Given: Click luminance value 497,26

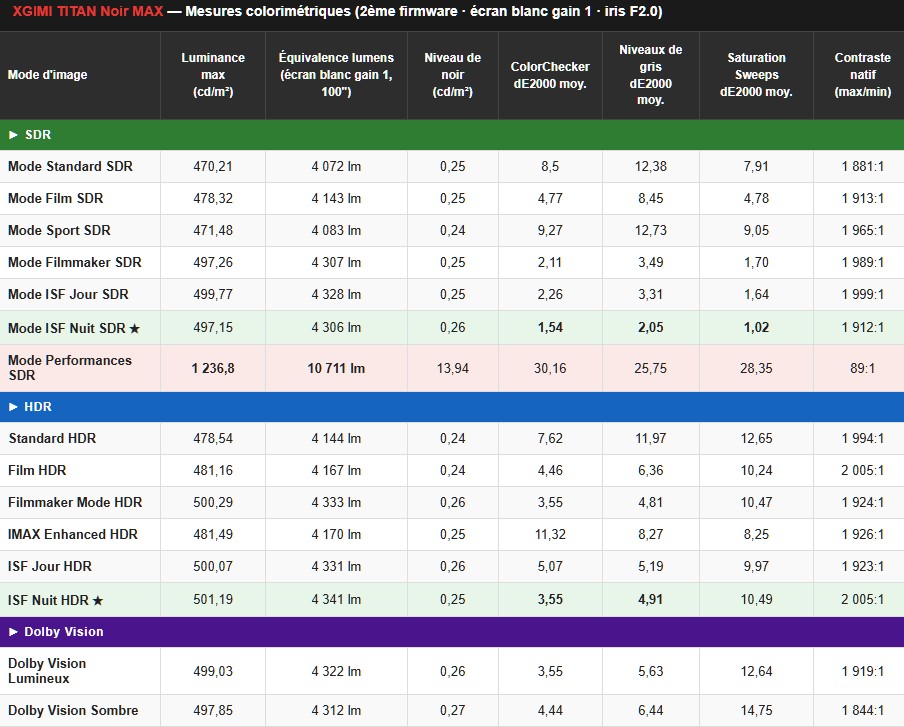Looking at the screenshot, I should tap(213, 262).
